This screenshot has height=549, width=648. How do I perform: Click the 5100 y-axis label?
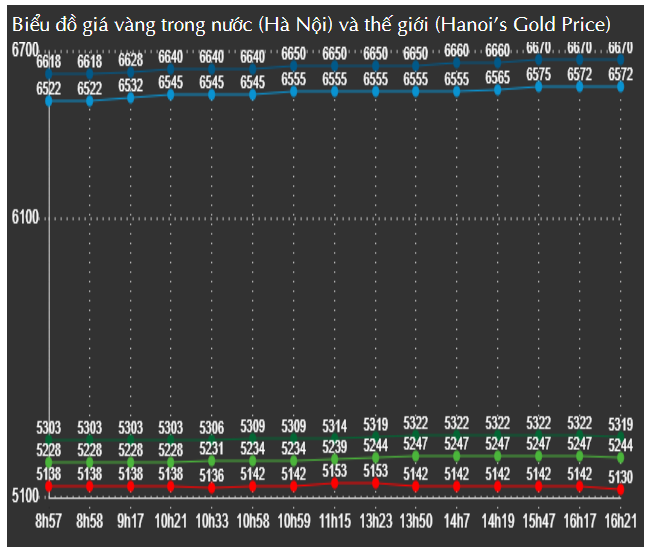point(22,496)
